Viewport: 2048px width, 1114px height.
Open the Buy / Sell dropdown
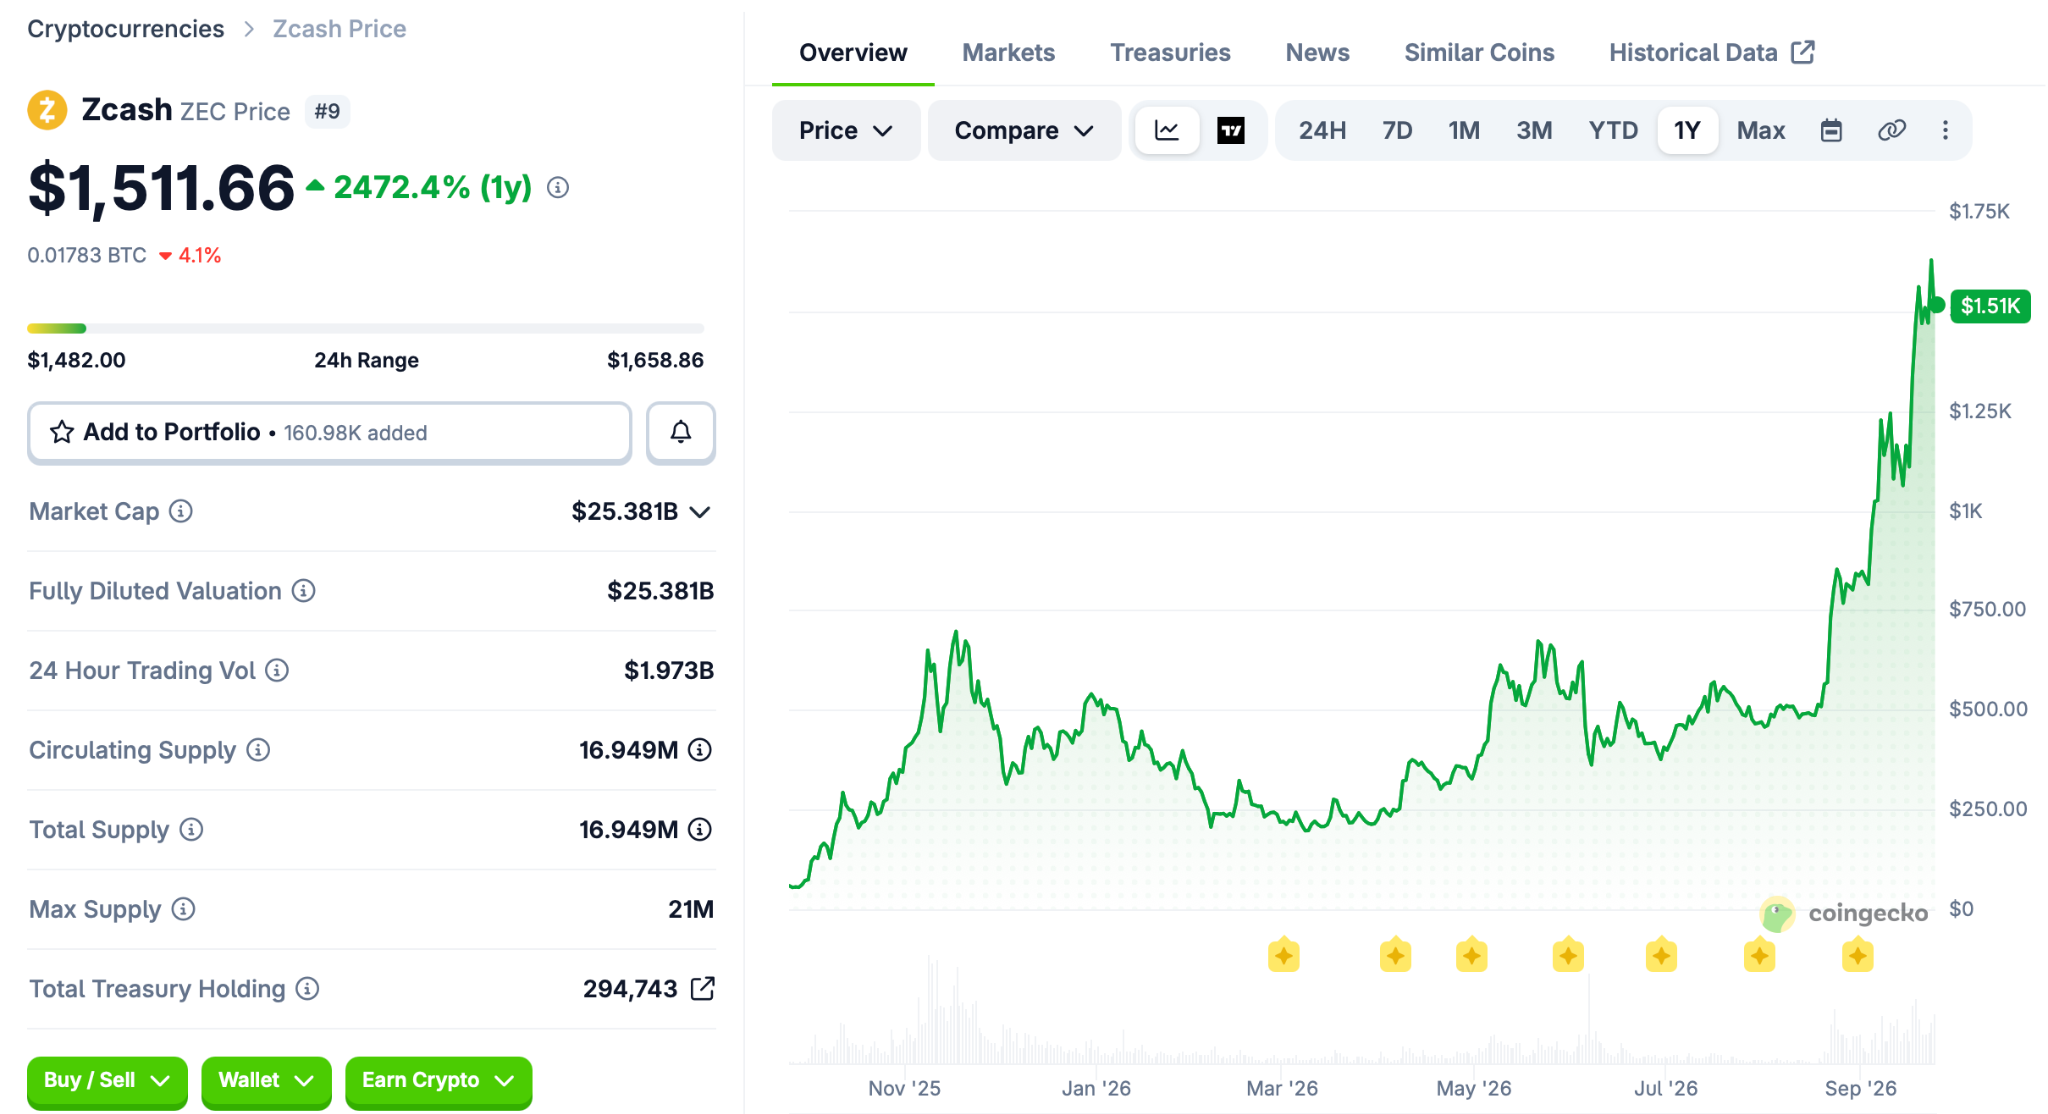click(107, 1081)
